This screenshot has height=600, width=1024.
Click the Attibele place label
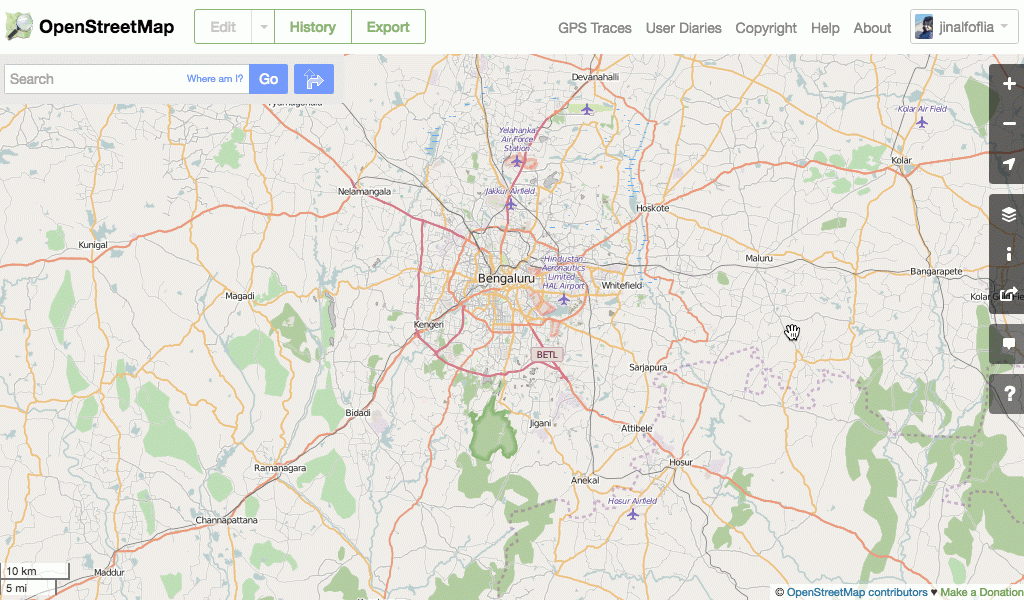coord(637,428)
